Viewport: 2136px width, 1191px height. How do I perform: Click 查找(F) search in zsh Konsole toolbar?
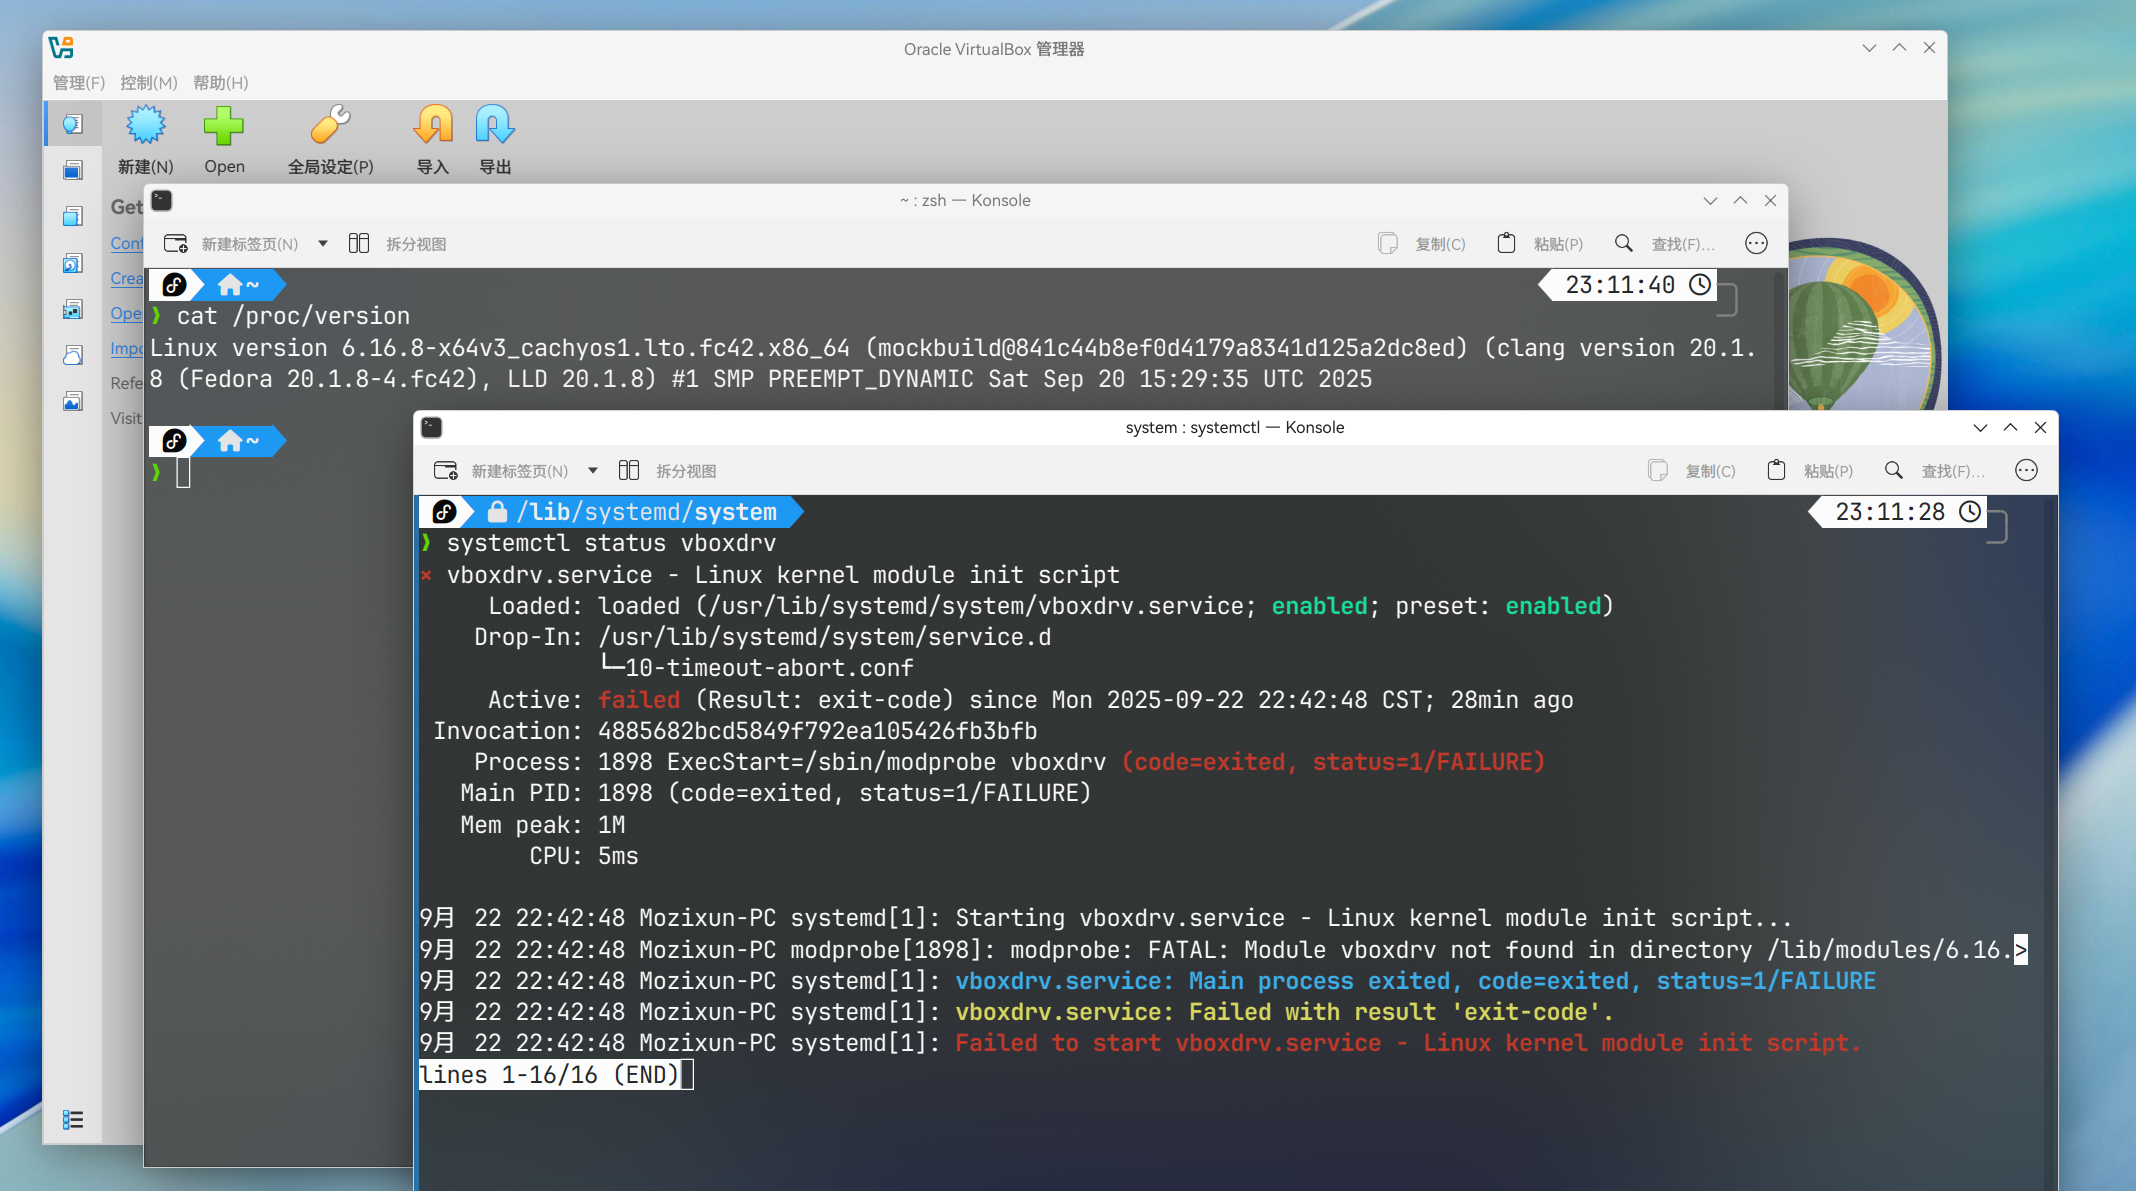pos(1665,244)
